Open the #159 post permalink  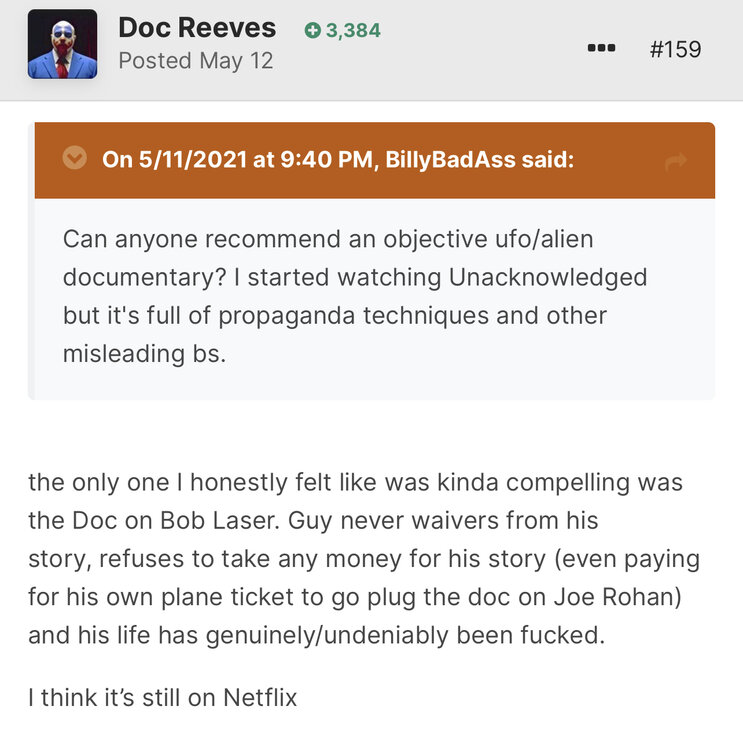click(x=675, y=49)
